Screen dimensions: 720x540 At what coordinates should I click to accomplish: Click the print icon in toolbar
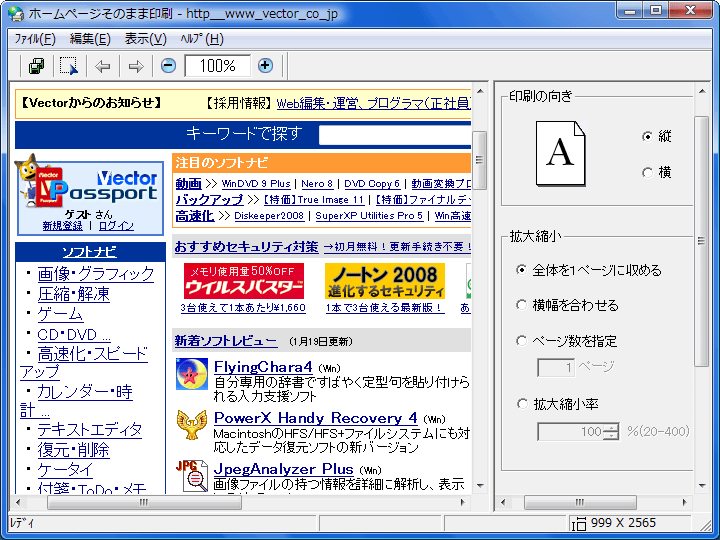click(x=36, y=66)
